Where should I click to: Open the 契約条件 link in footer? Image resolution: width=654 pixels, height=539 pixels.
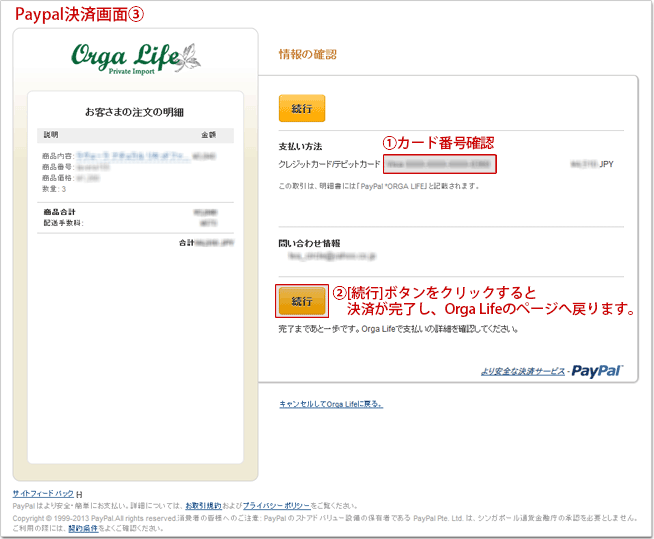pyautogui.click(x=82, y=528)
